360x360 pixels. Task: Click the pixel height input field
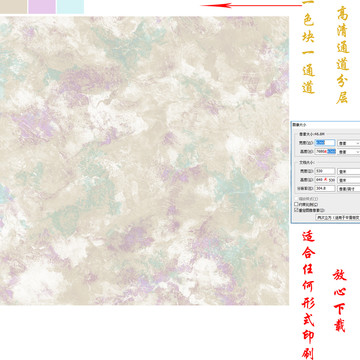pos(325,152)
